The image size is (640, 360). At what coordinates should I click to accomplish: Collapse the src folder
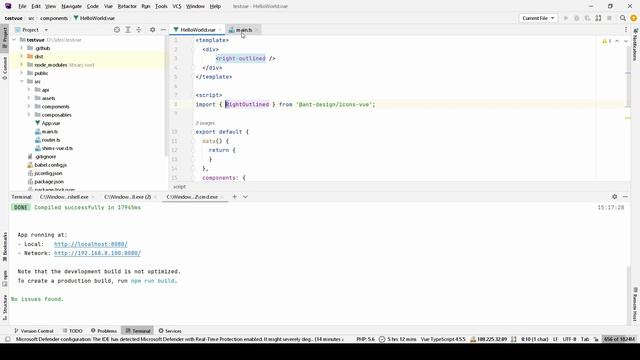22,82
